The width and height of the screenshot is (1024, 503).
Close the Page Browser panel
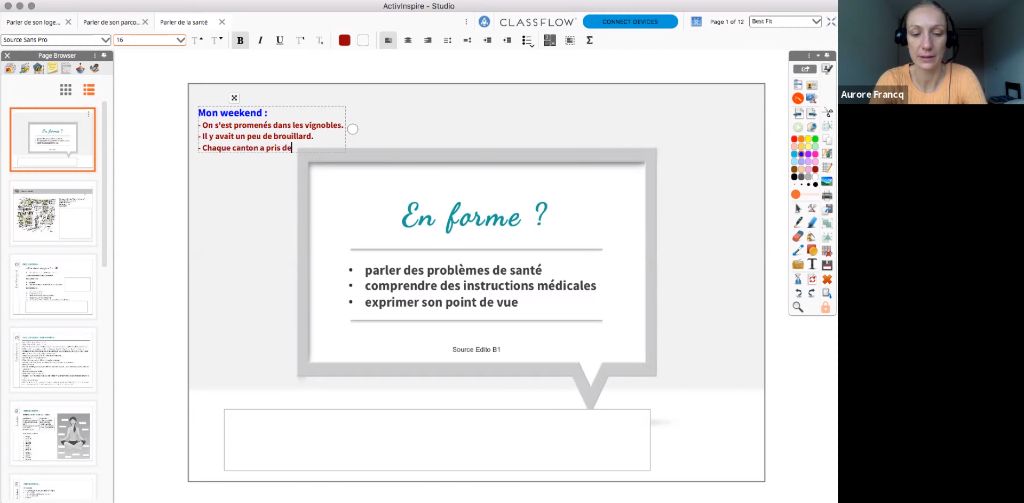pos(7,56)
